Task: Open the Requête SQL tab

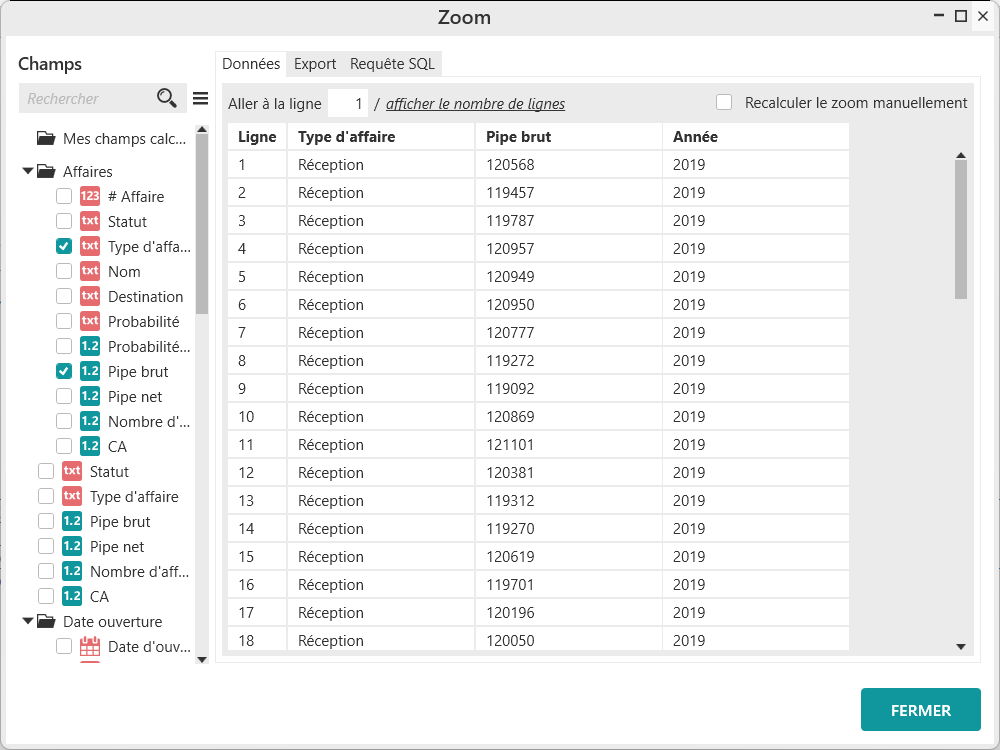Action: point(392,64)
